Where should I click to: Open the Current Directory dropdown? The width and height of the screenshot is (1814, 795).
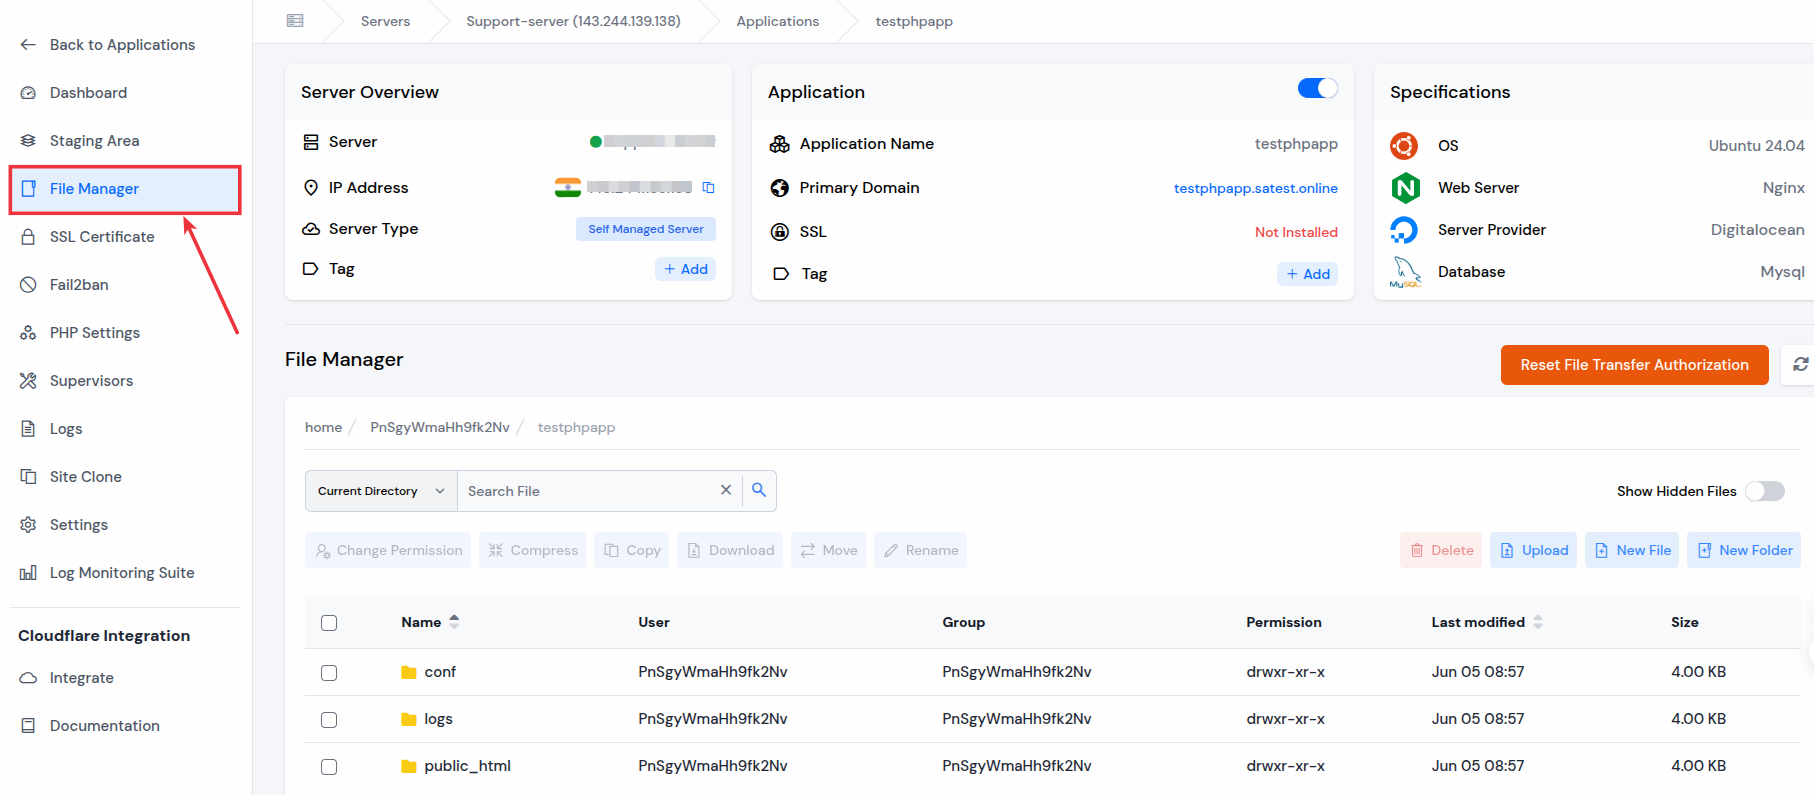(x=381, y=491)
